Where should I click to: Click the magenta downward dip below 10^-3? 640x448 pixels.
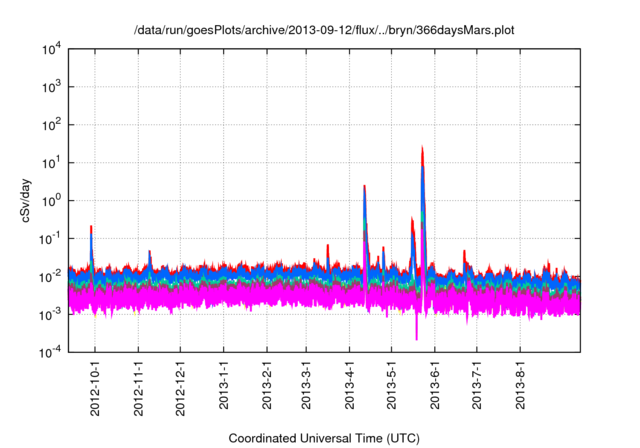[x=416, y=335]
